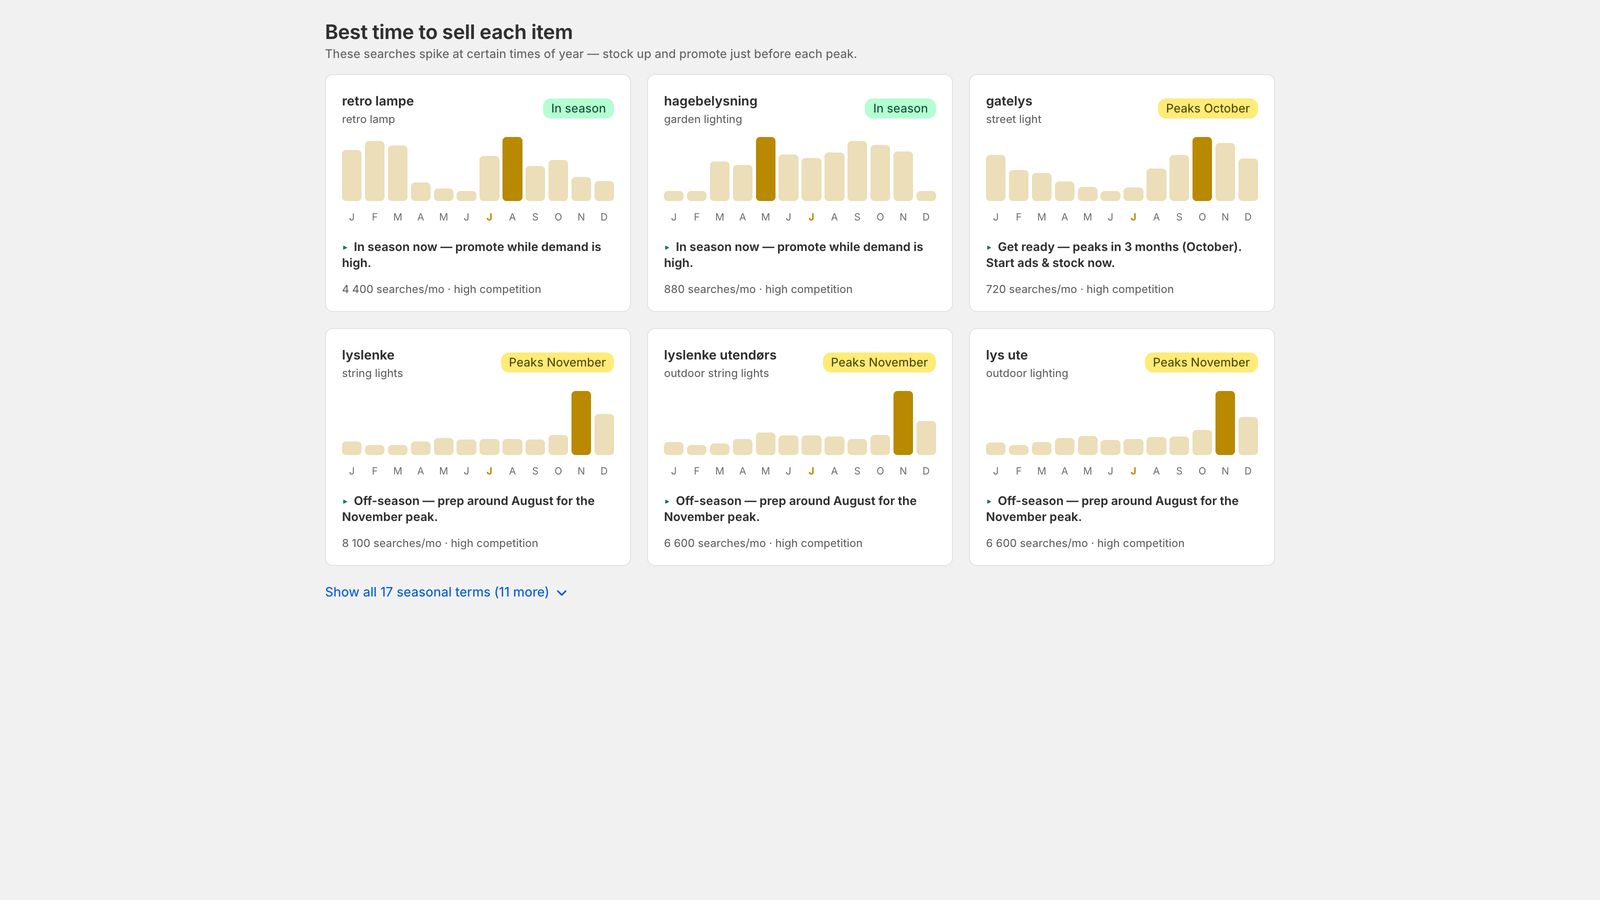Screen dimensions: 1600x900
Task: Click the arrow icon beside gatelys Get ready text
Action: click(x=989, y=247)
